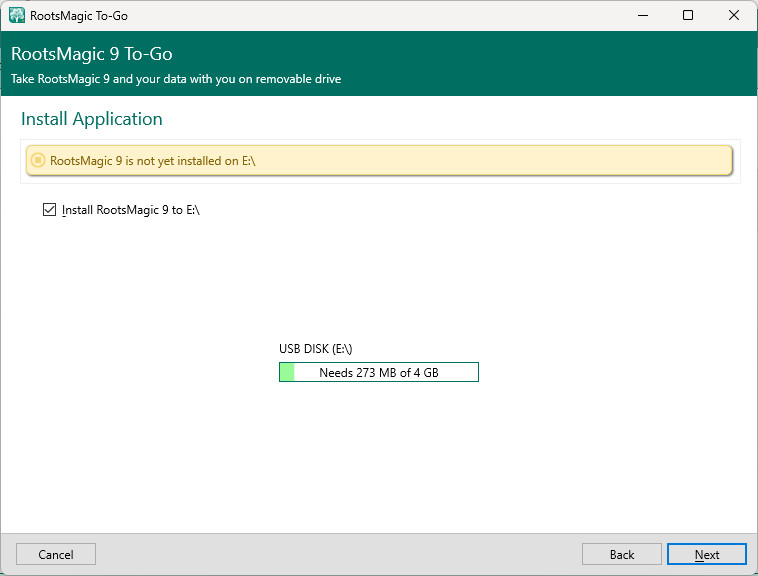Click the warning icon in yellow banner
758x576 pixels.
(x=38, y=160)
